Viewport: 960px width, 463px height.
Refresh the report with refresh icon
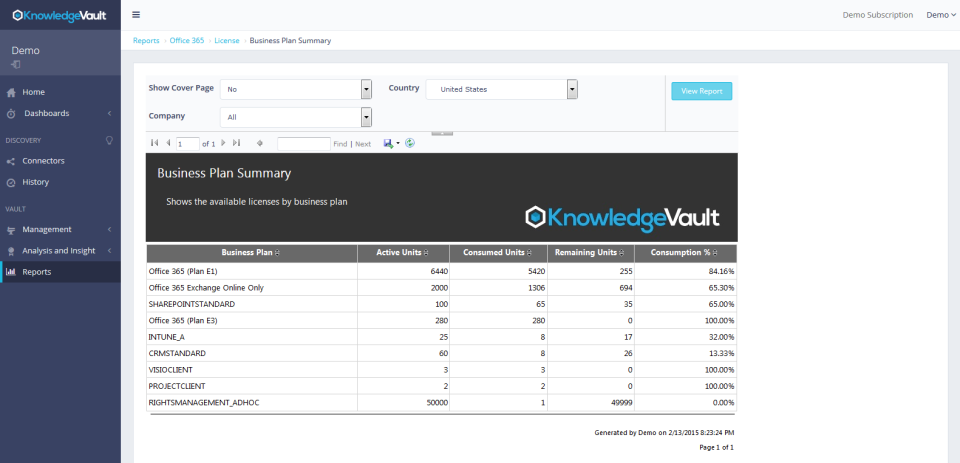tap(410, 143)
